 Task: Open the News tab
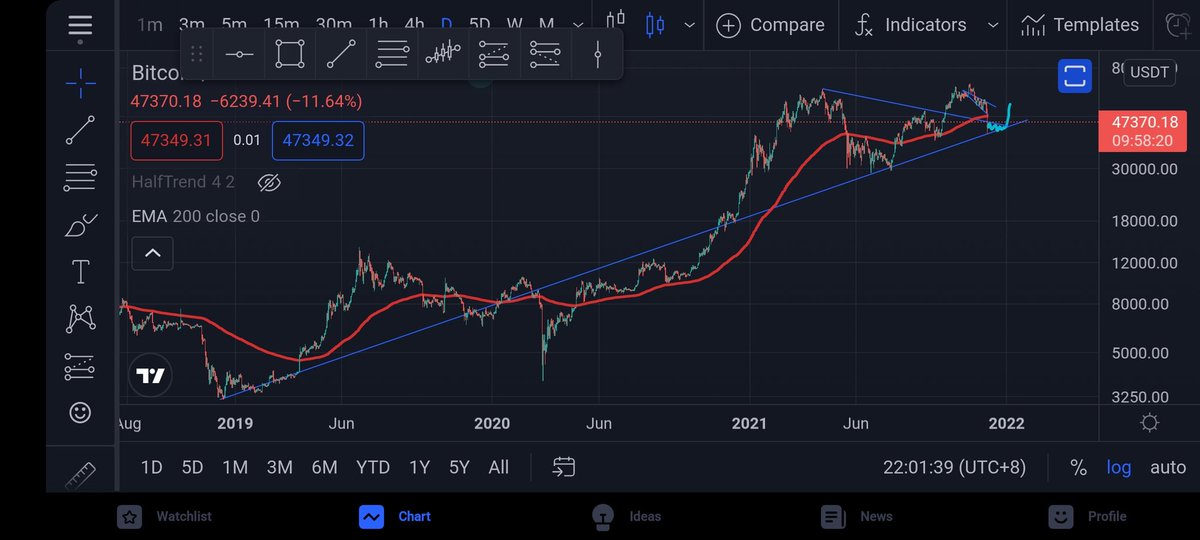coord(856,516)
